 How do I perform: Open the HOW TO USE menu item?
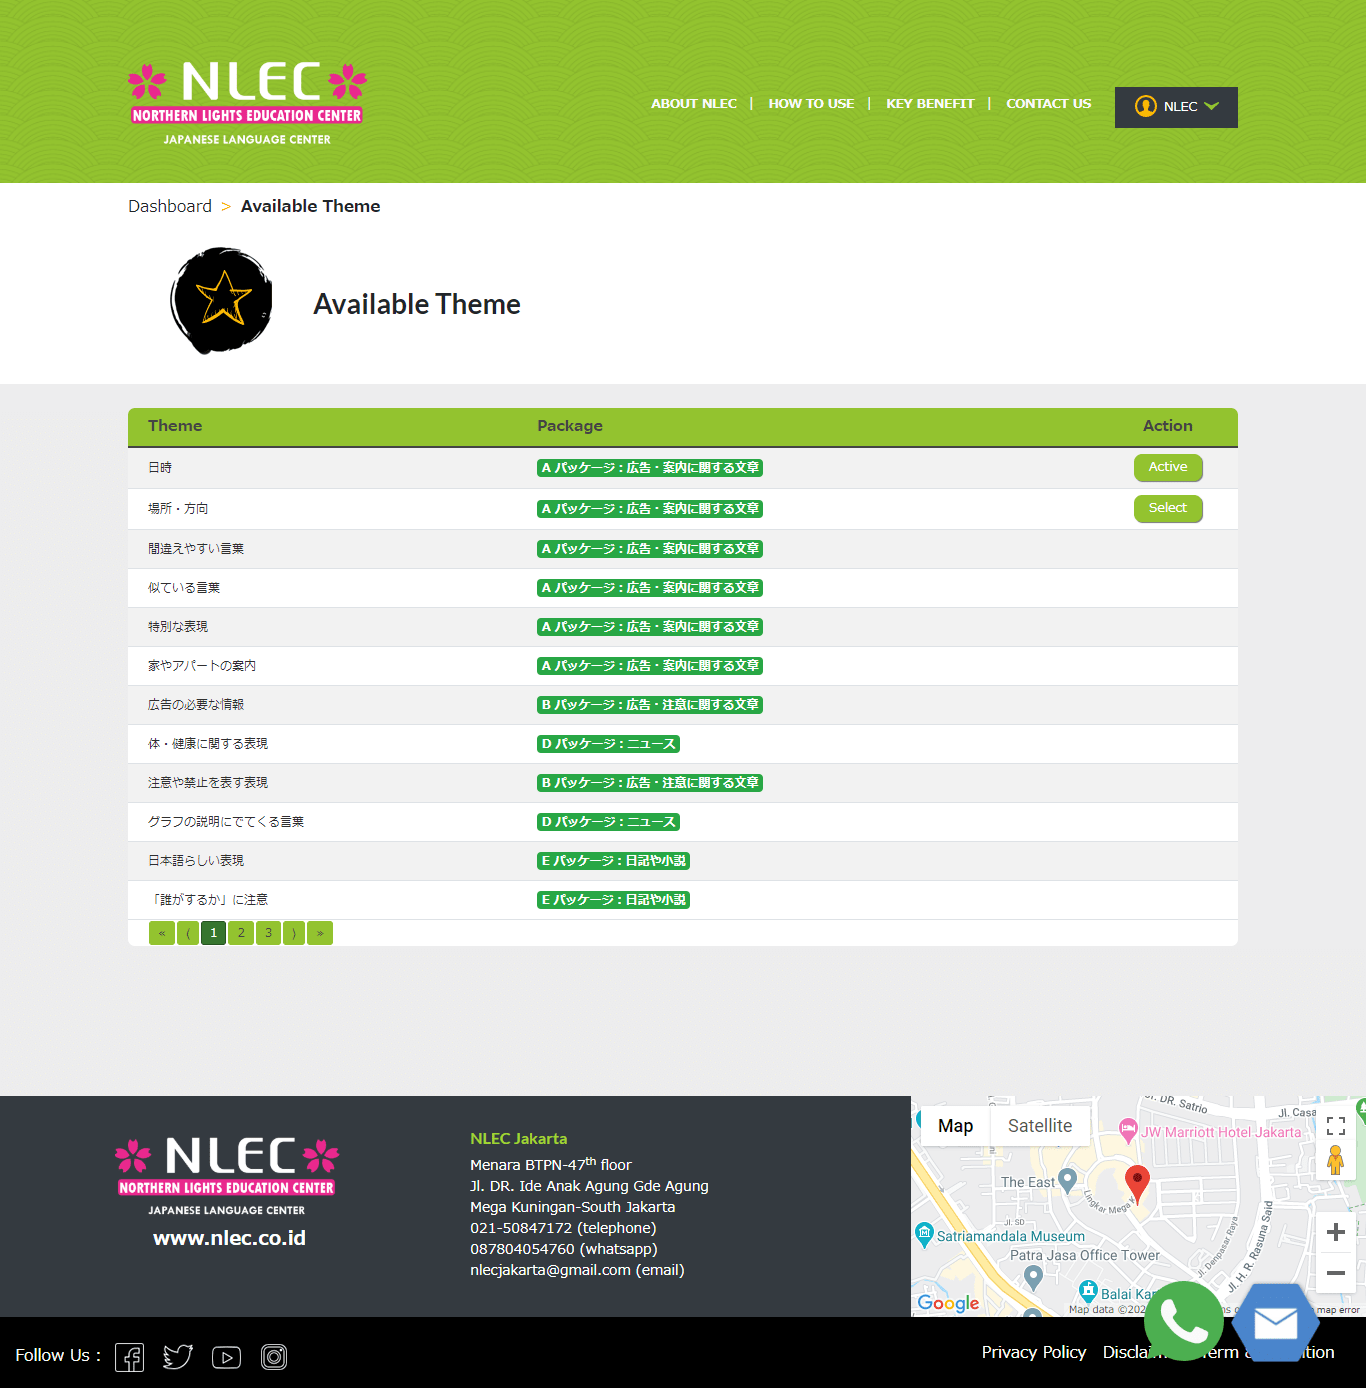pyautogui.click(x=811, y=104)
